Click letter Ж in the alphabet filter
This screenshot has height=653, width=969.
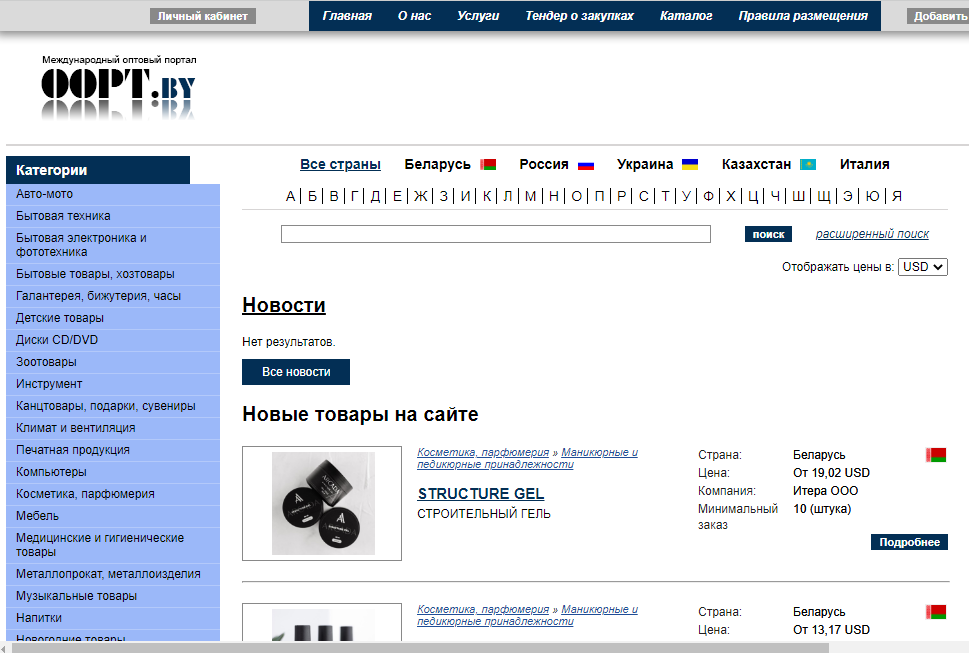point(420,196)
